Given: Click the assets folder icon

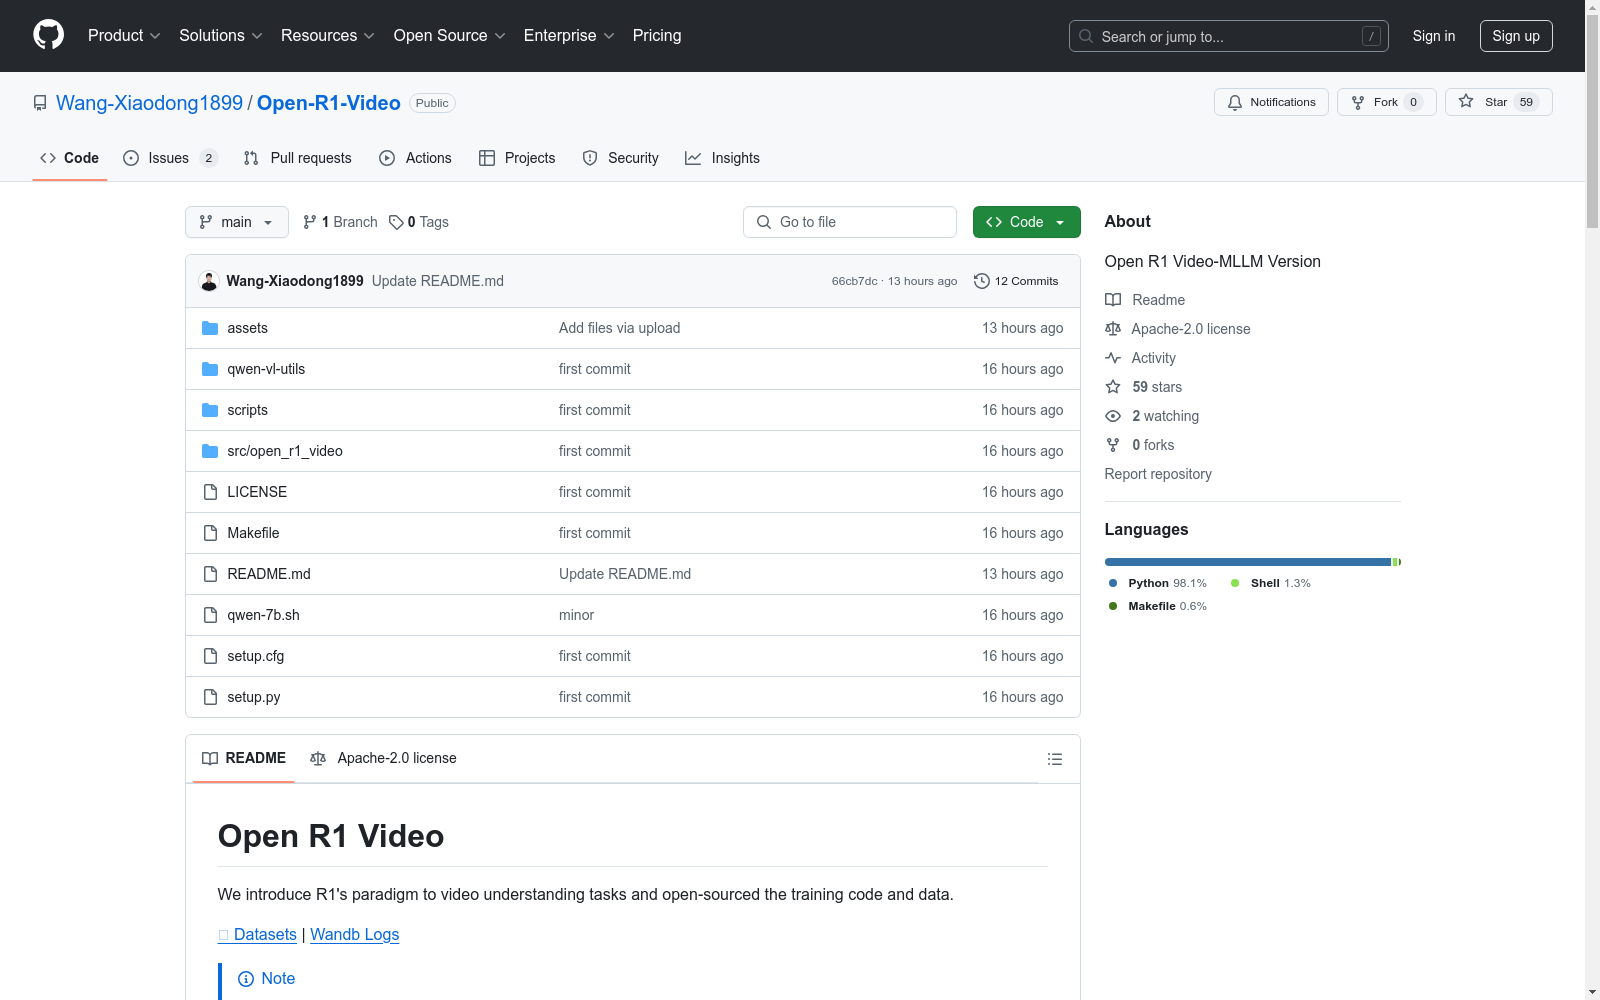Looking at the screenshot, I should point(210,328).
